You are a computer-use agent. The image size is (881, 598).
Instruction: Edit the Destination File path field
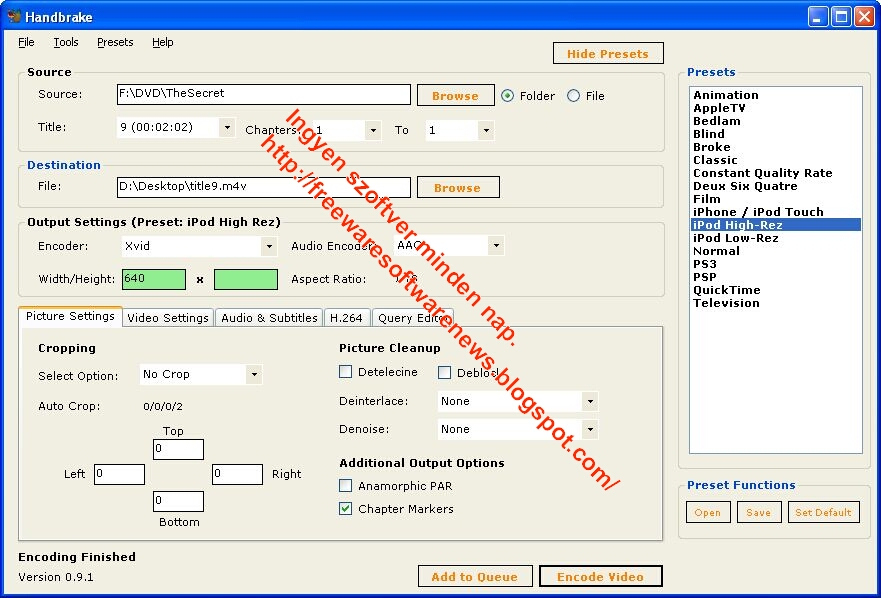pyautogui.click(x=264, y=187)
